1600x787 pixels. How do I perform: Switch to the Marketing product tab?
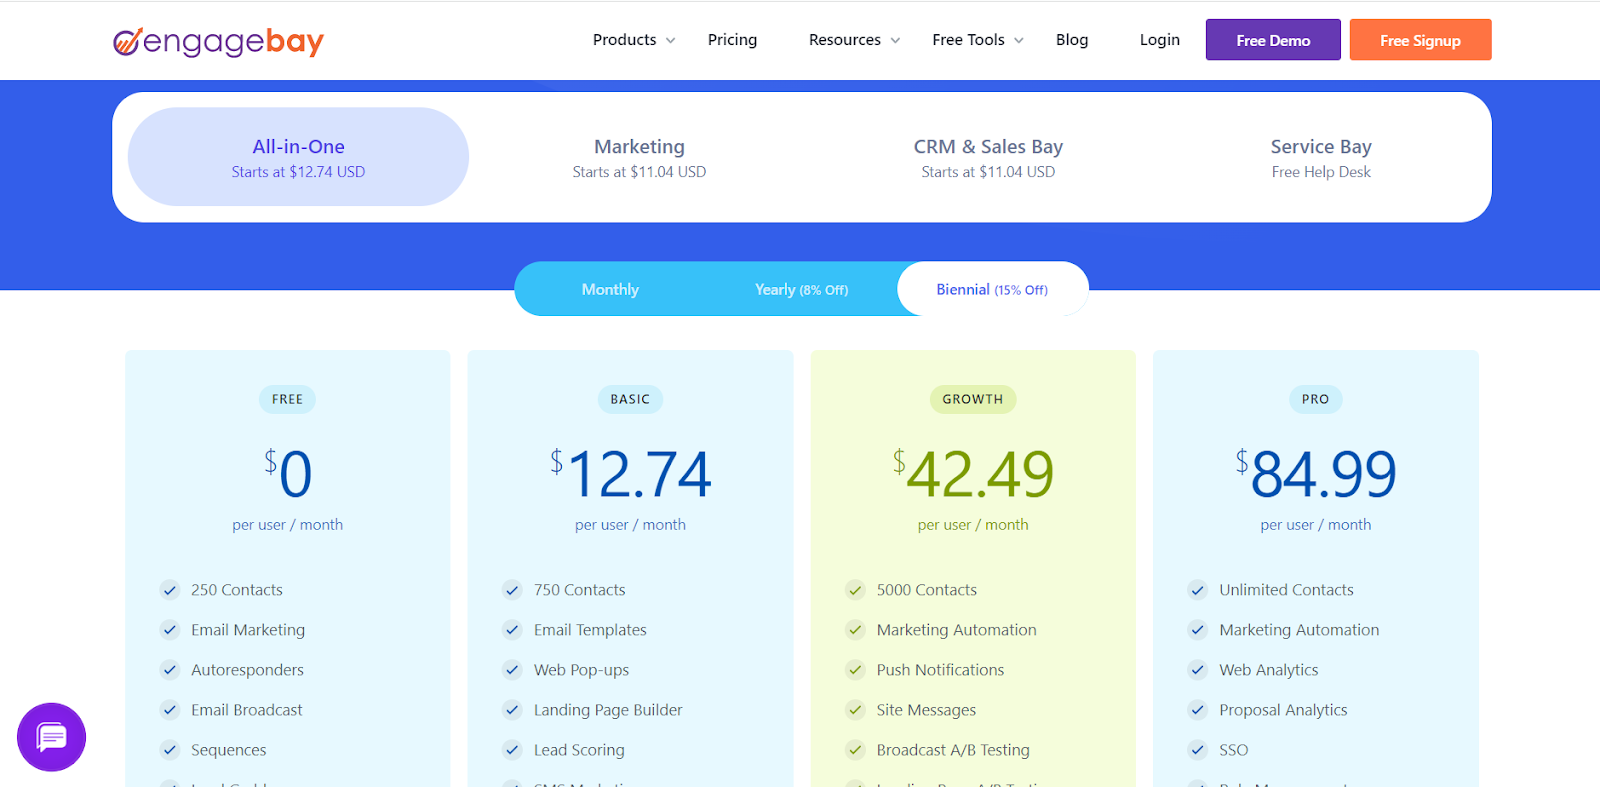pos(639,157)
